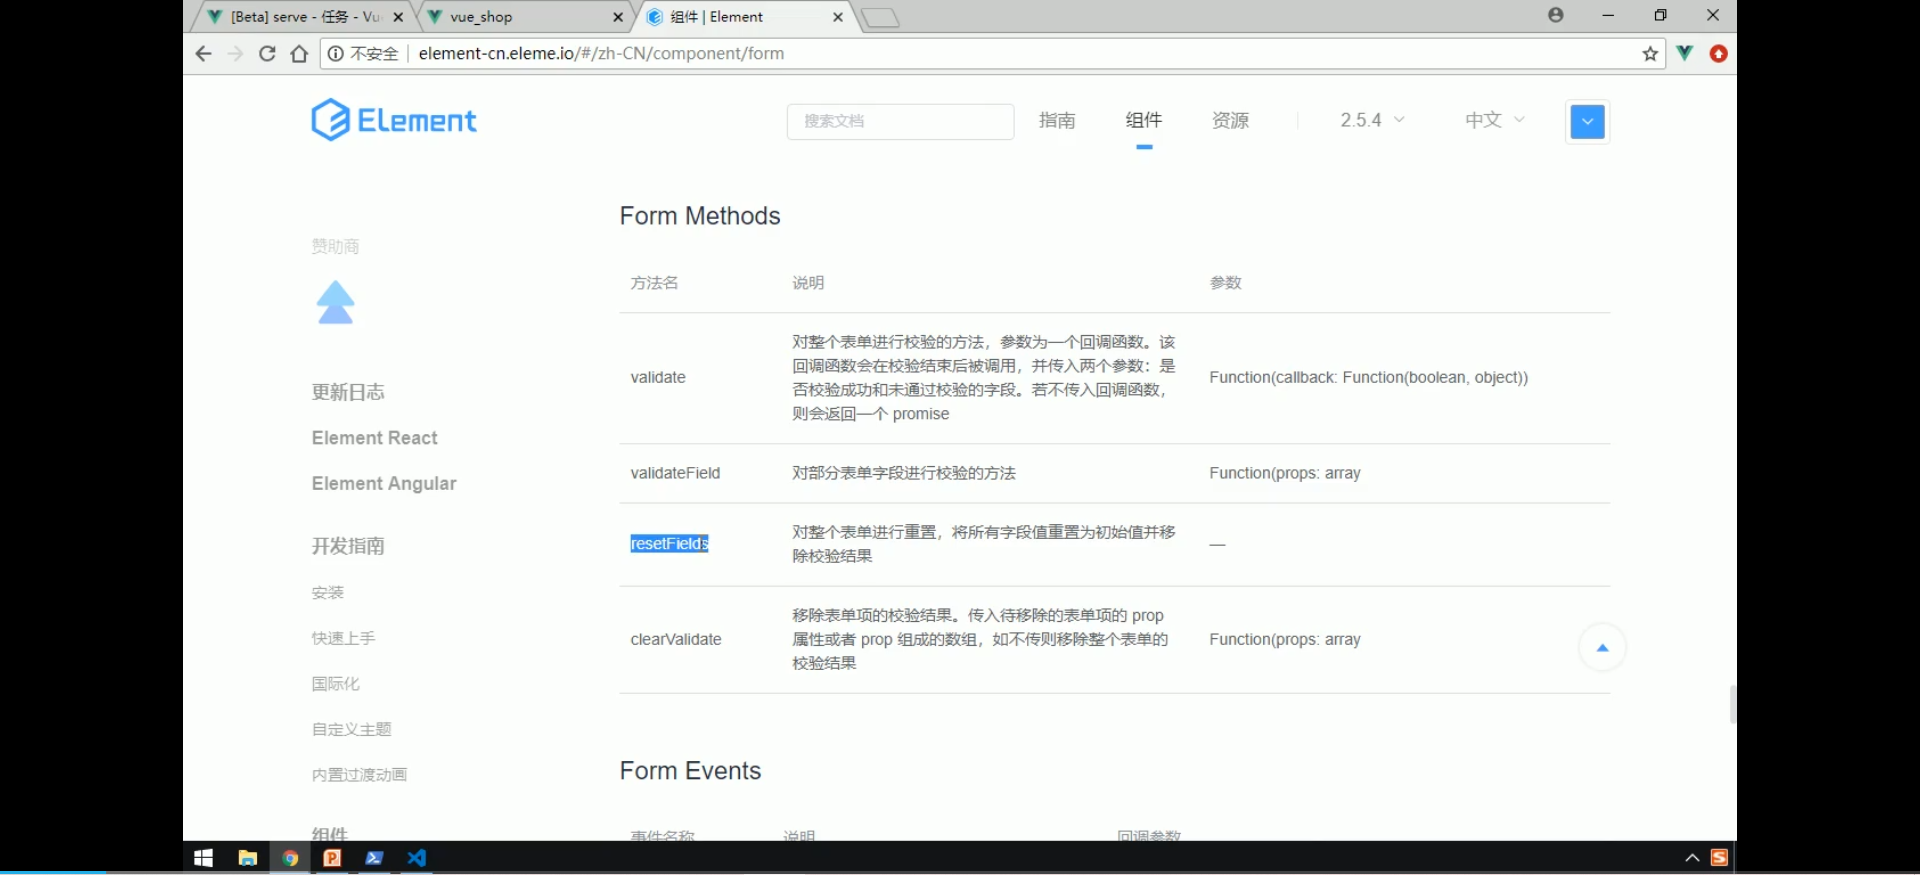1920x875 pixels.
Task: Open the 组件 nav item
Action: point(1144,120)
